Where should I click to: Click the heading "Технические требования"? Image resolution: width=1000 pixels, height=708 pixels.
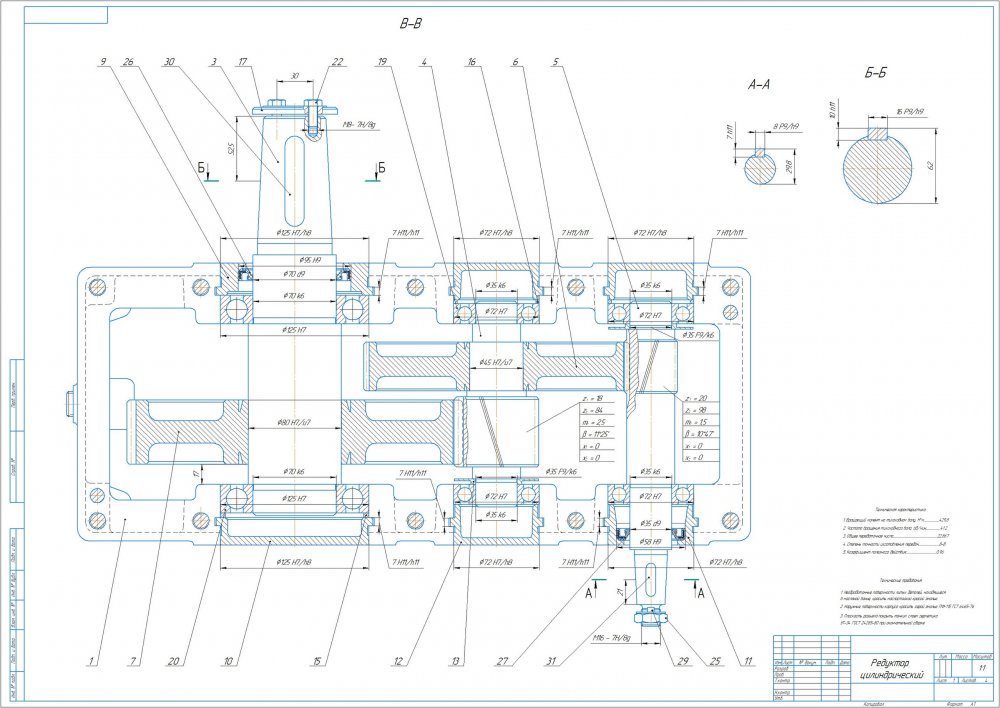click(x=901, y=580)
